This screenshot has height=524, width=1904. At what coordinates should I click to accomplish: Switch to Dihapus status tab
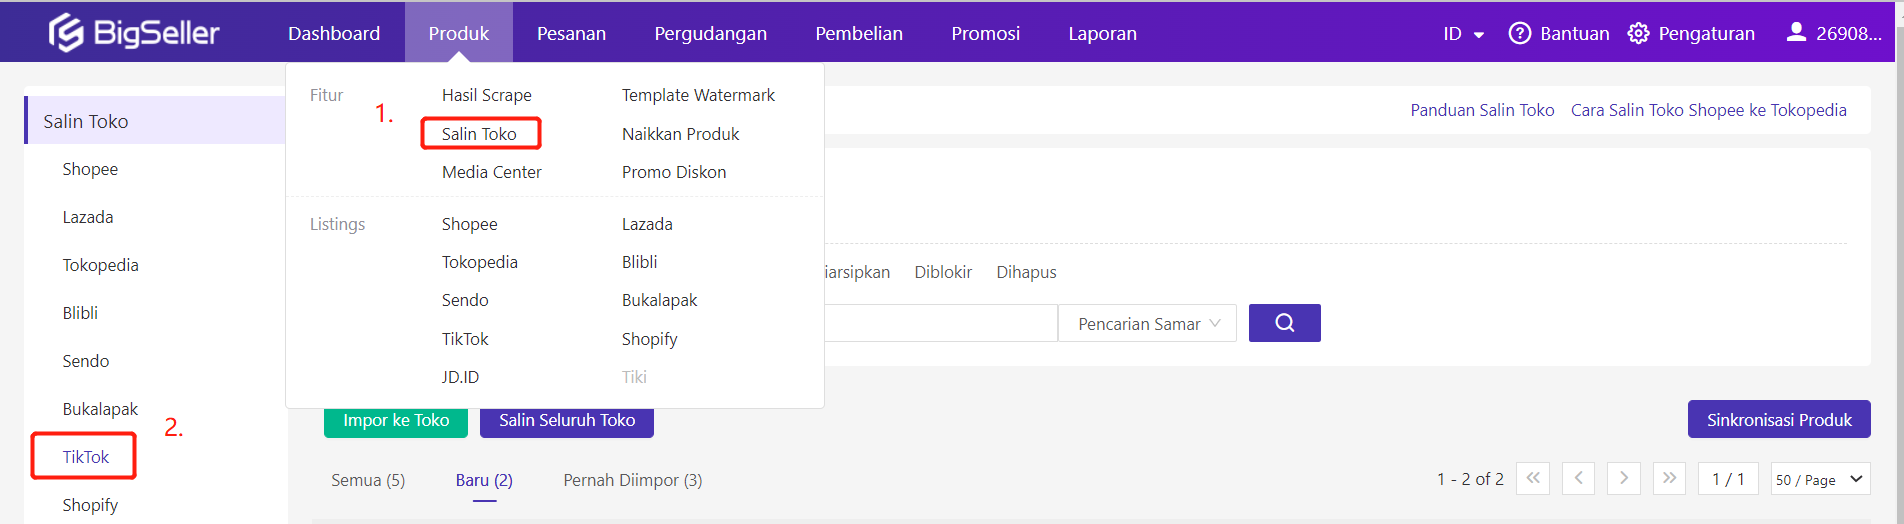click(x=1026, y=272)
